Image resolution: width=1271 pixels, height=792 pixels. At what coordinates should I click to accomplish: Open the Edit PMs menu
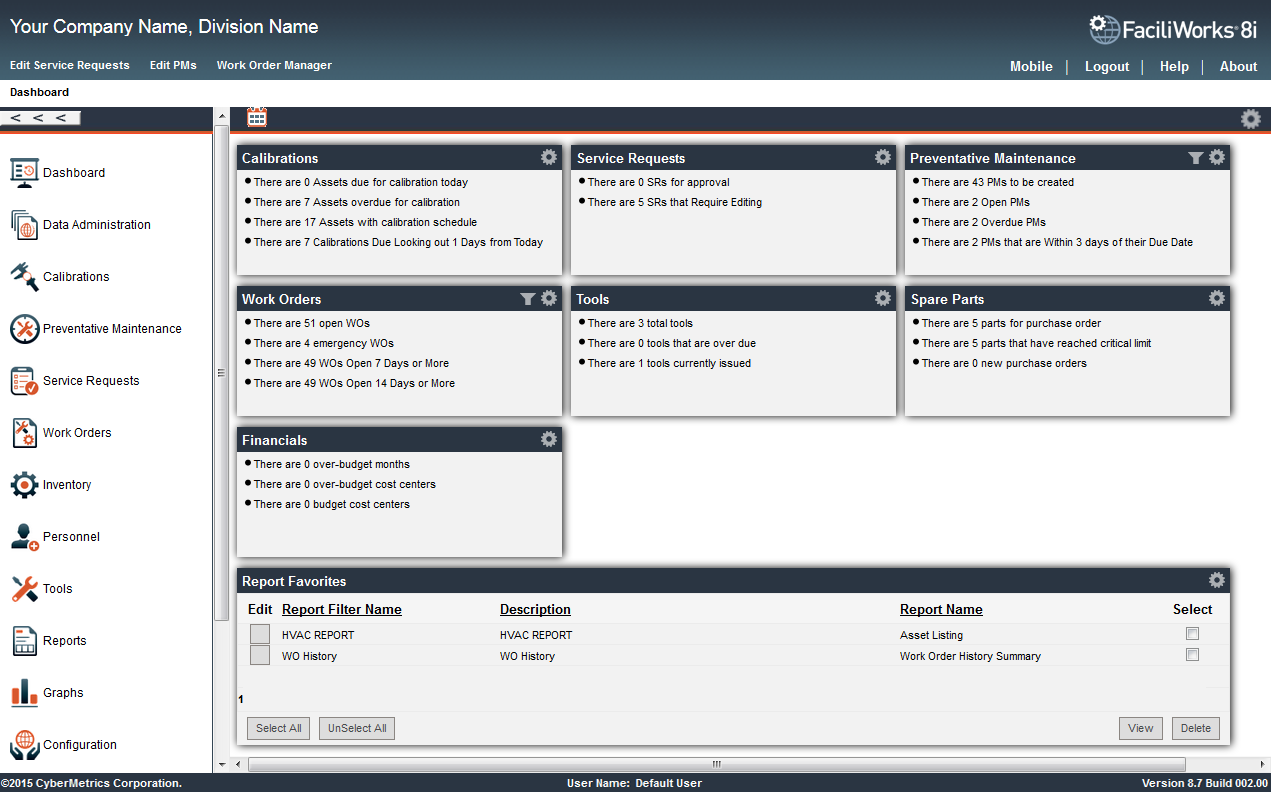point(173,65)
